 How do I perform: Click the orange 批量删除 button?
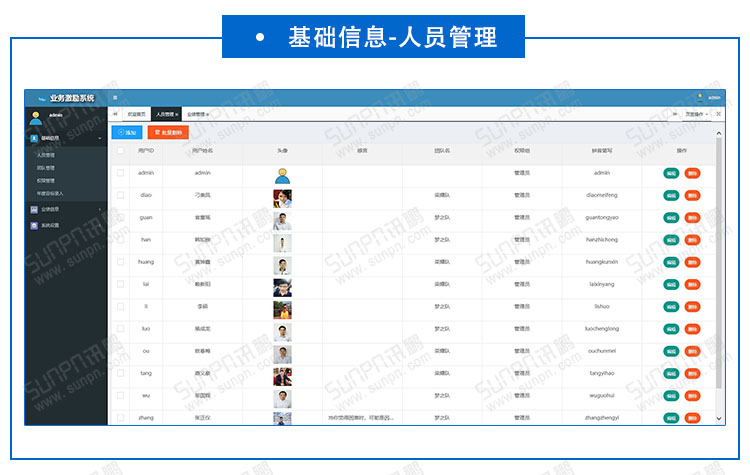click(x=167, y=132)
